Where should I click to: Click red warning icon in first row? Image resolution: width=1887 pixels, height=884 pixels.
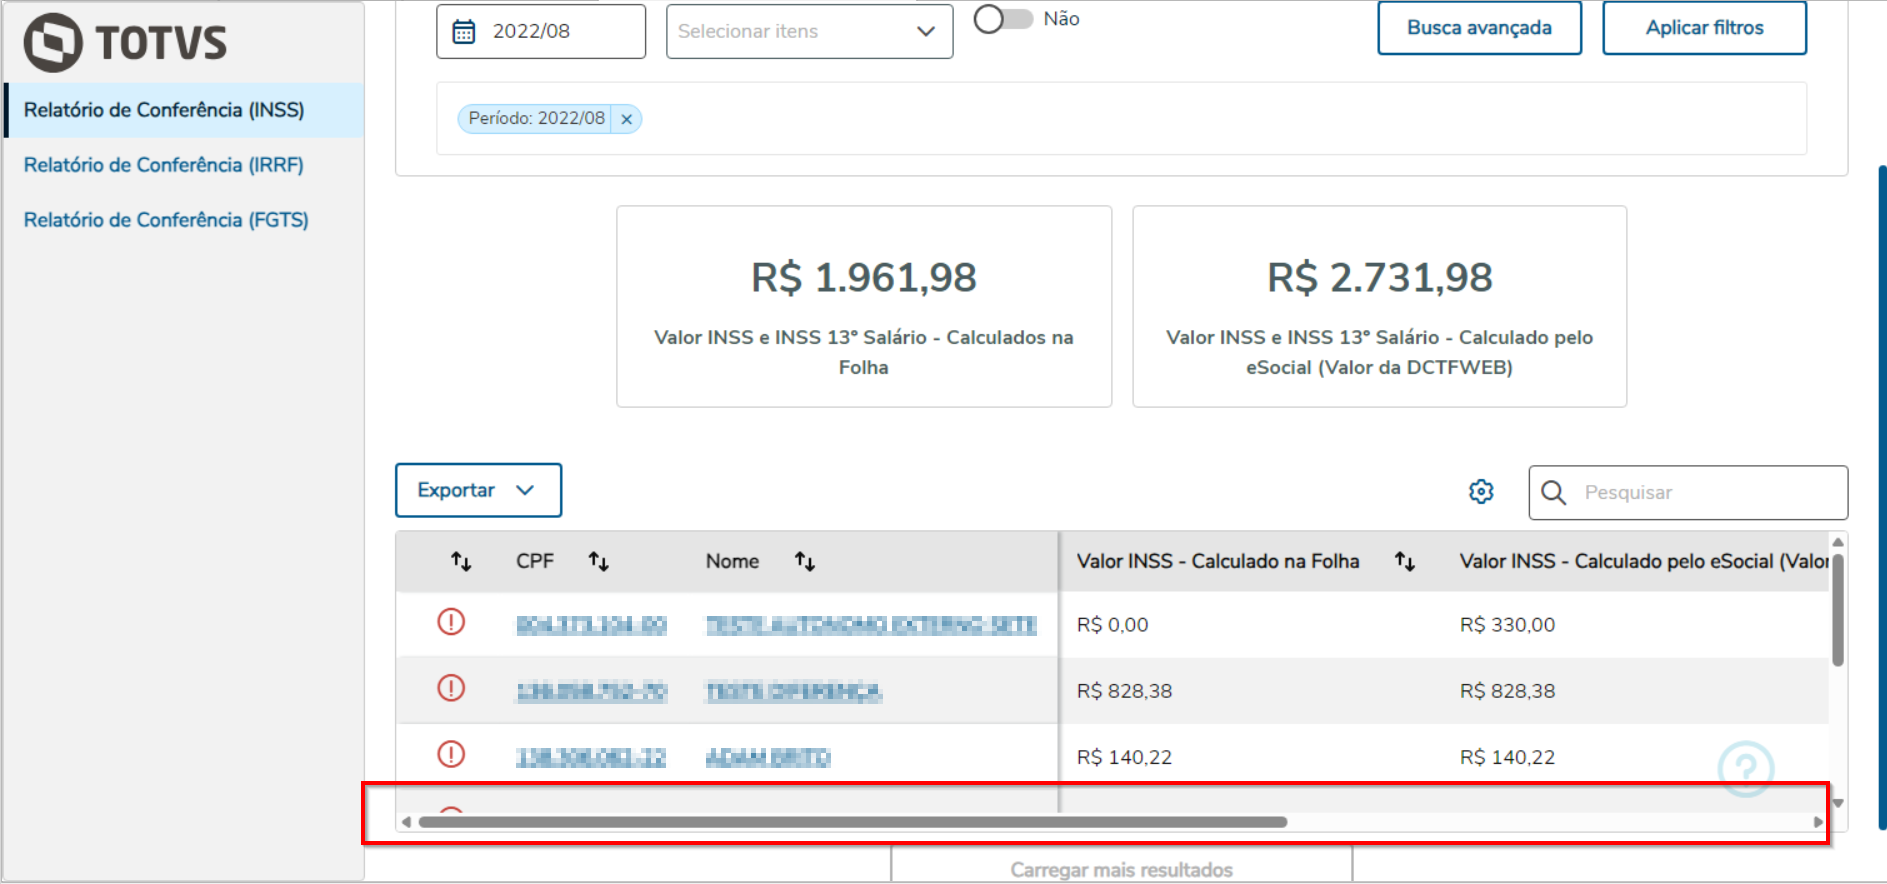tap(451, 623)
